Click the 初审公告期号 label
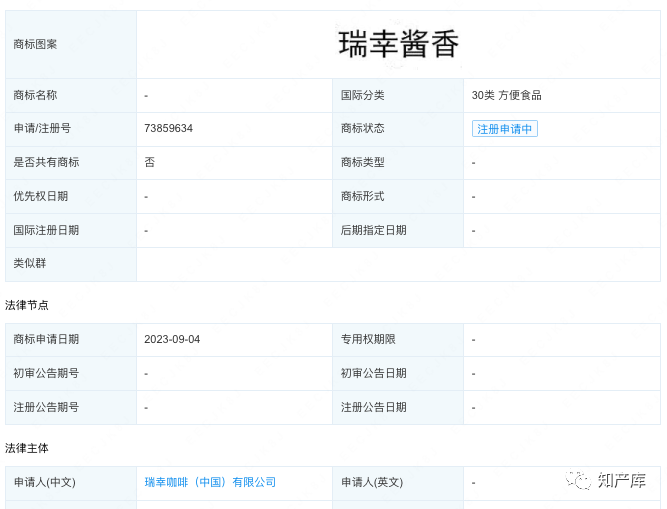 point(46,373)
